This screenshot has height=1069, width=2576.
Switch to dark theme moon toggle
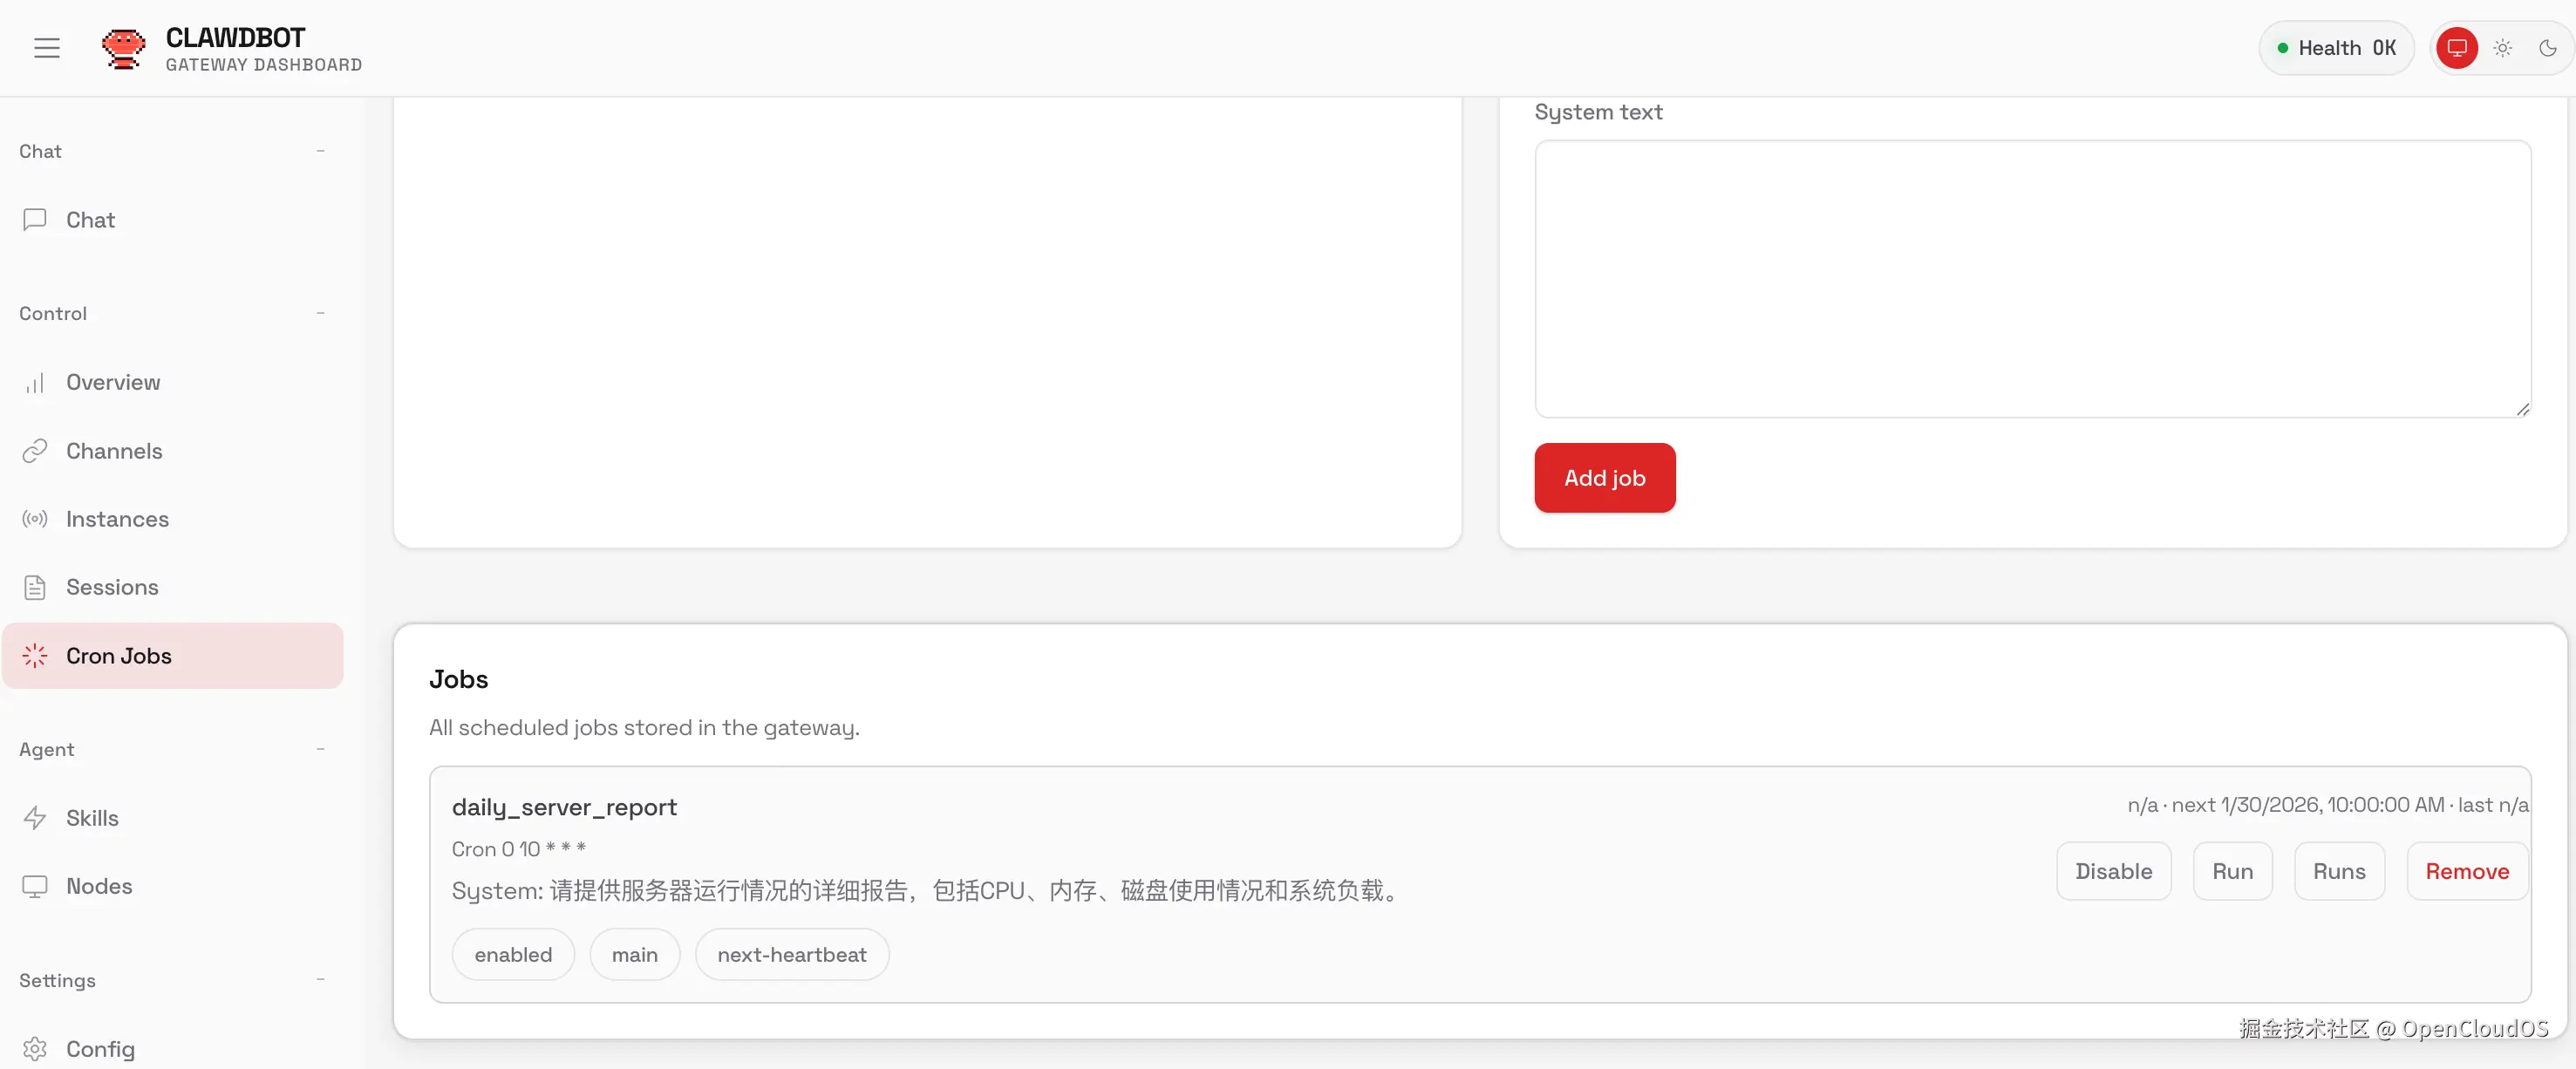[2547, 48]
